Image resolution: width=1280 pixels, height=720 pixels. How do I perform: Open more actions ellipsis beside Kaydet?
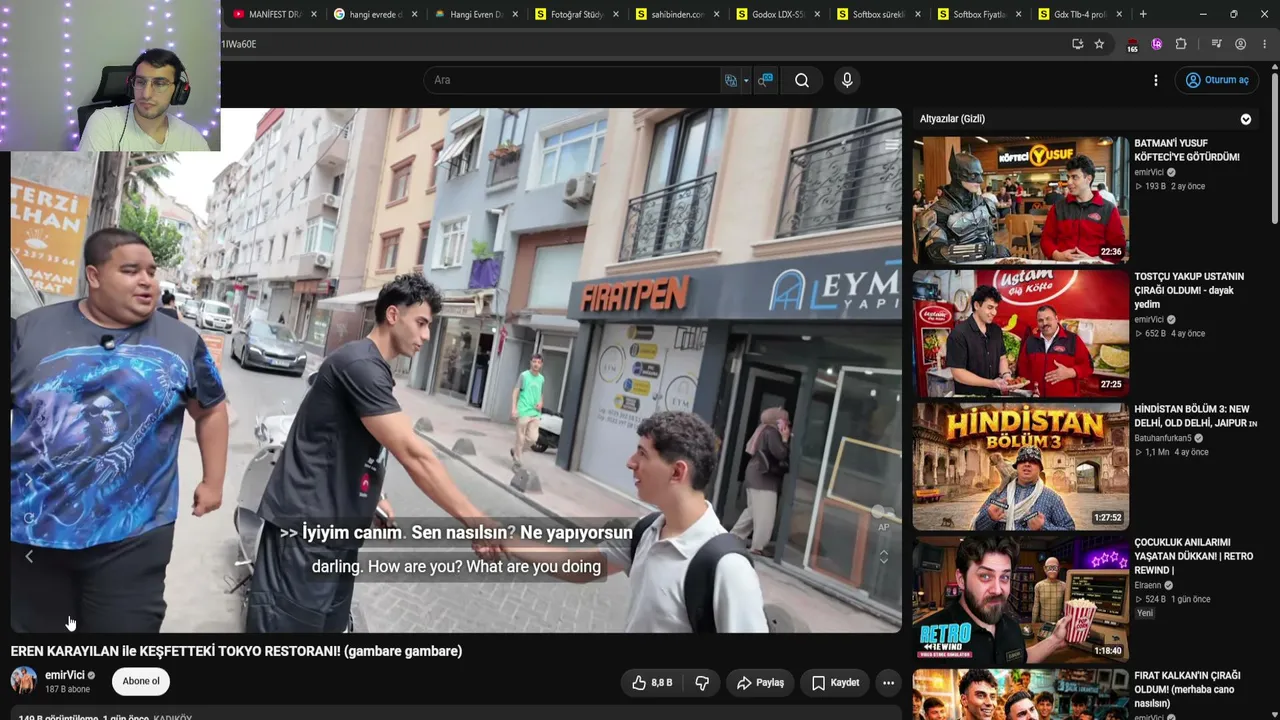pyautogui.click(x=888, y=683)
